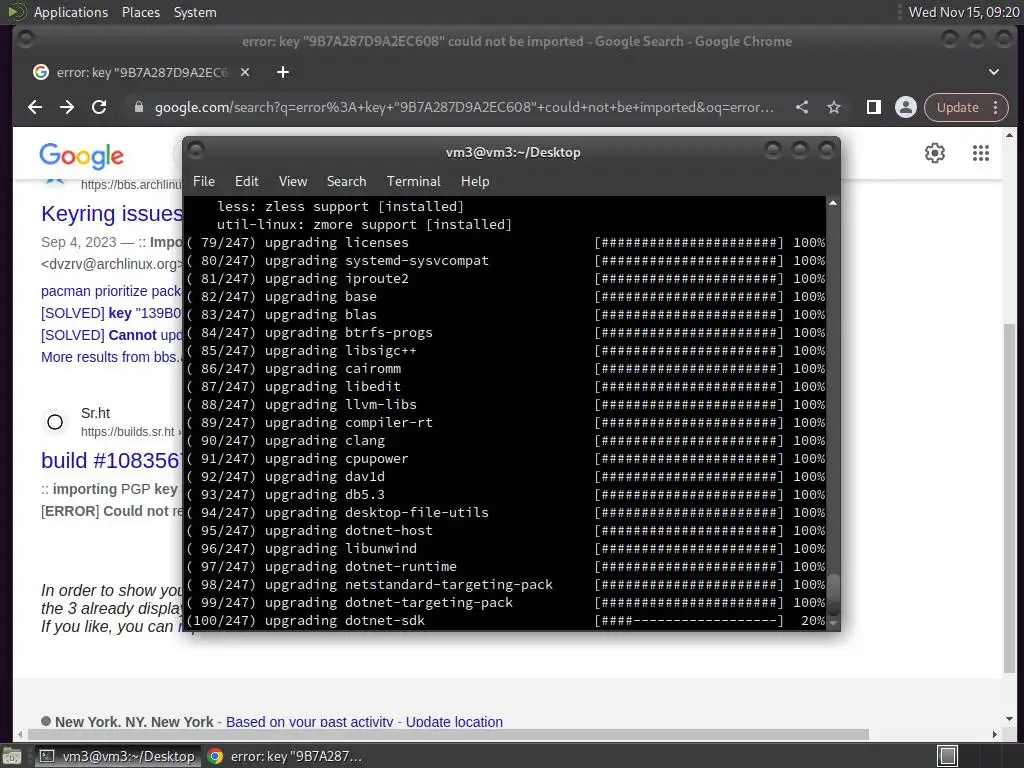1024x768 pixels.
Task: Click the terminal window menu icon in titlebar
Action: [196, 151]
